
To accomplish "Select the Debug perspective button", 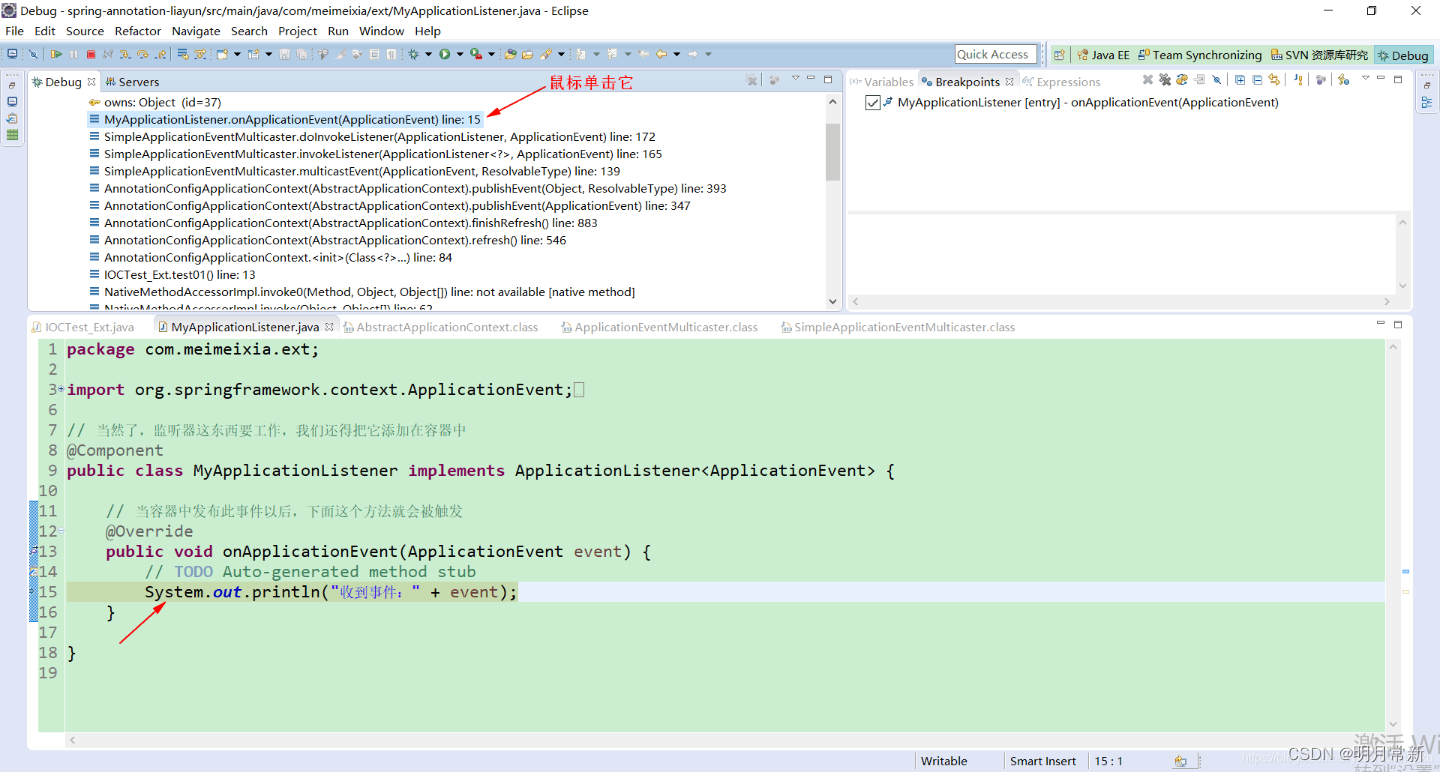I will coord(1402,55).
